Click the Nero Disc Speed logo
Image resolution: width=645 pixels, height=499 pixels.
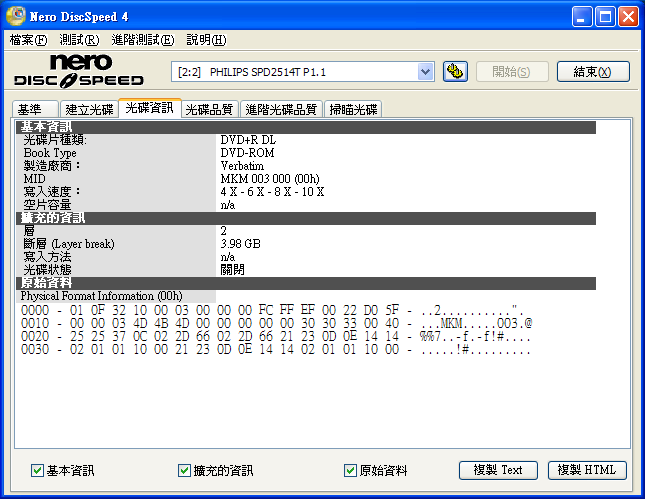(x=79, y=71)
